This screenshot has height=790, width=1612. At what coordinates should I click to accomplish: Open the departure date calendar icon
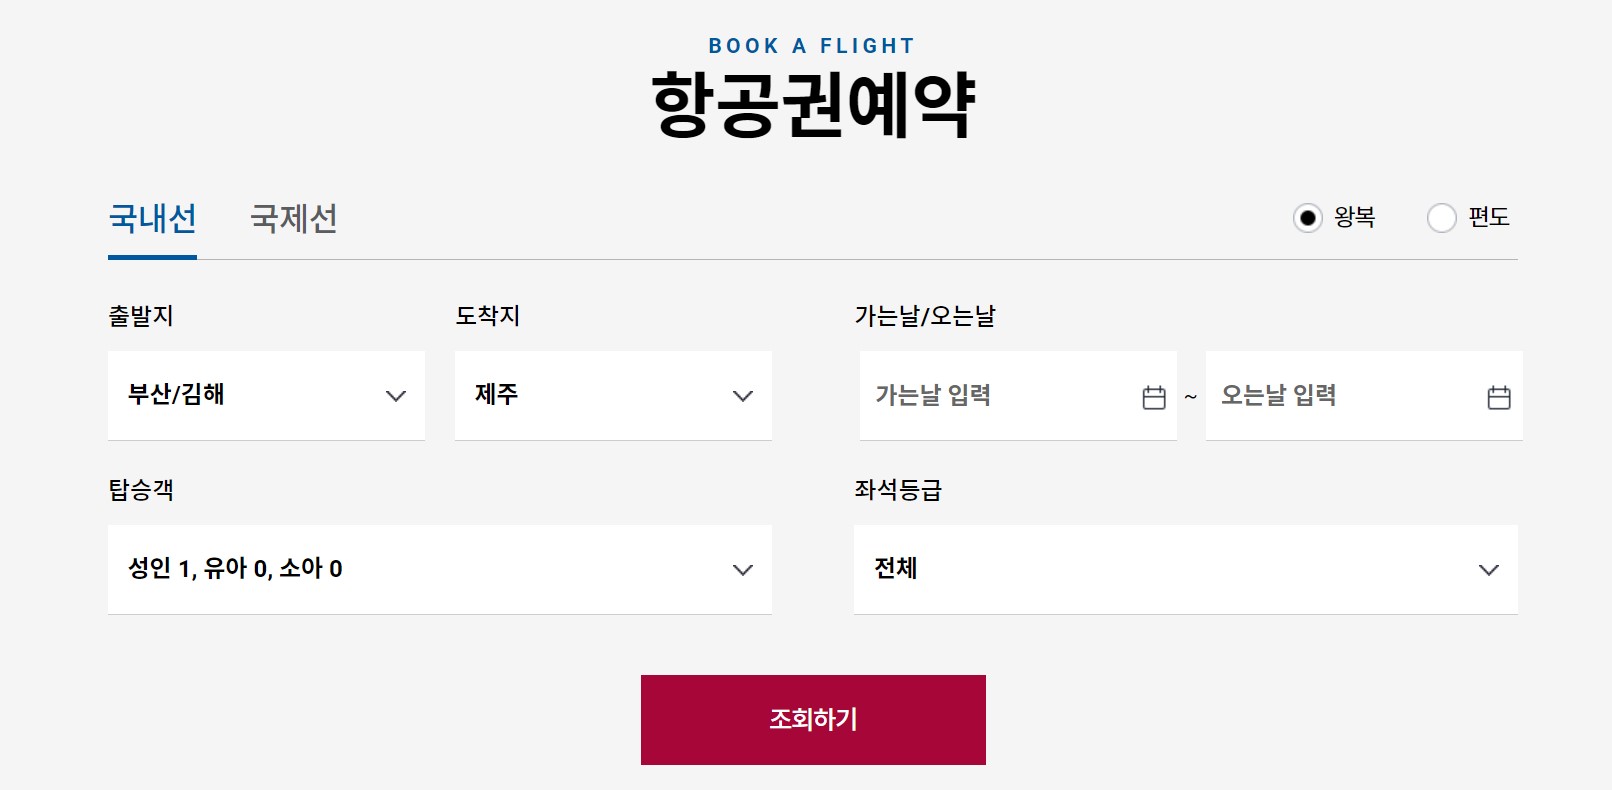[1154, 396]
